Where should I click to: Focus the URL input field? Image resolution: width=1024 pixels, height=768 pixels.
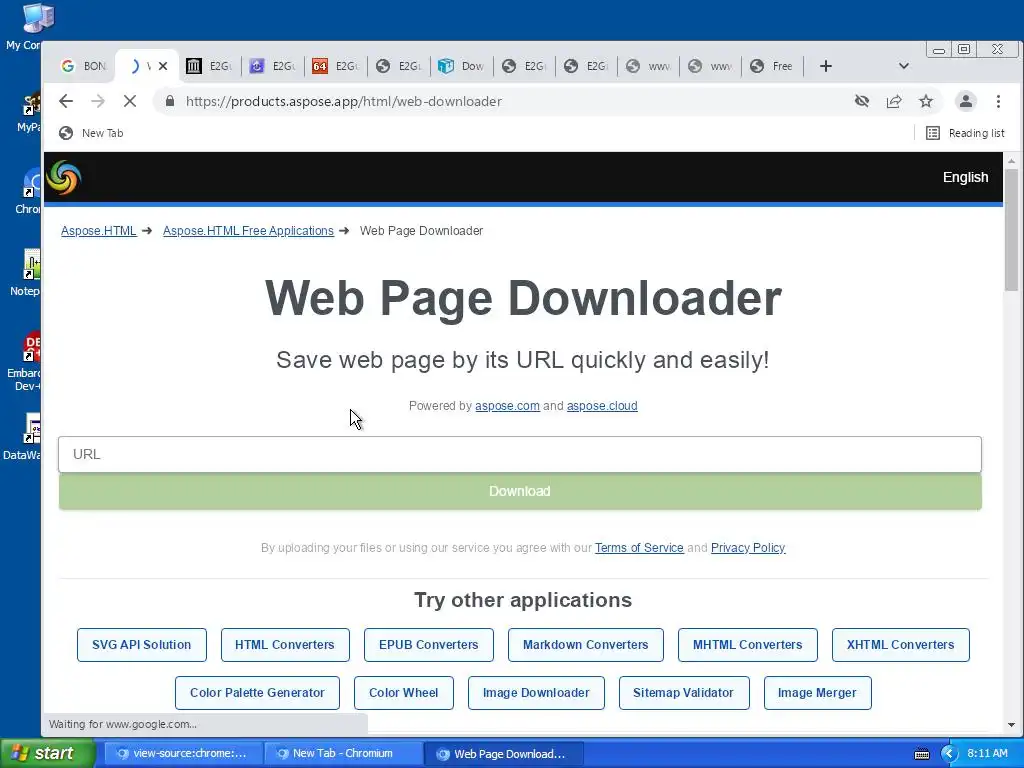point(520,454)
